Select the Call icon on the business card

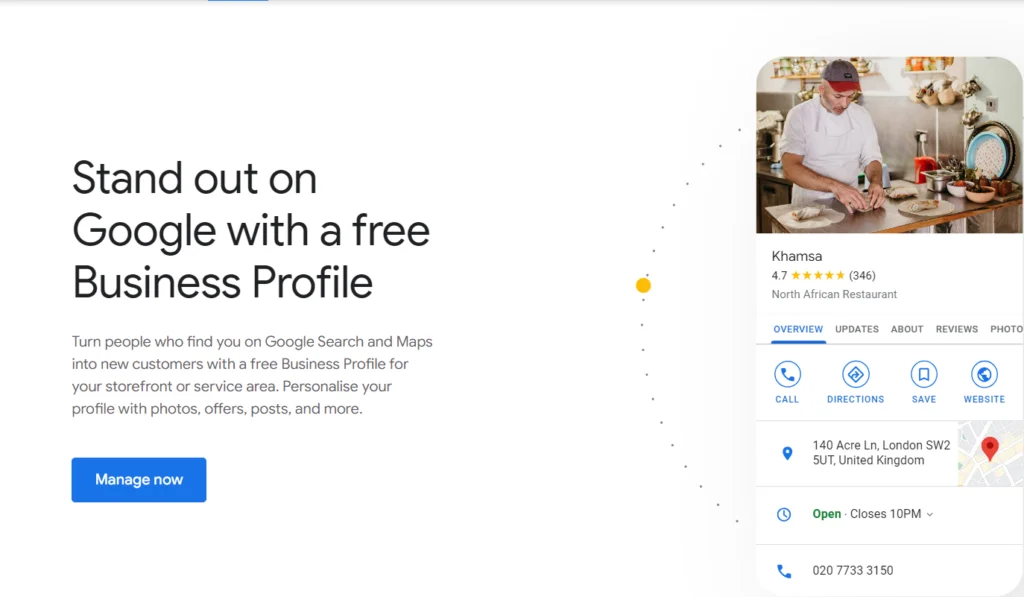tap(787, 376)
